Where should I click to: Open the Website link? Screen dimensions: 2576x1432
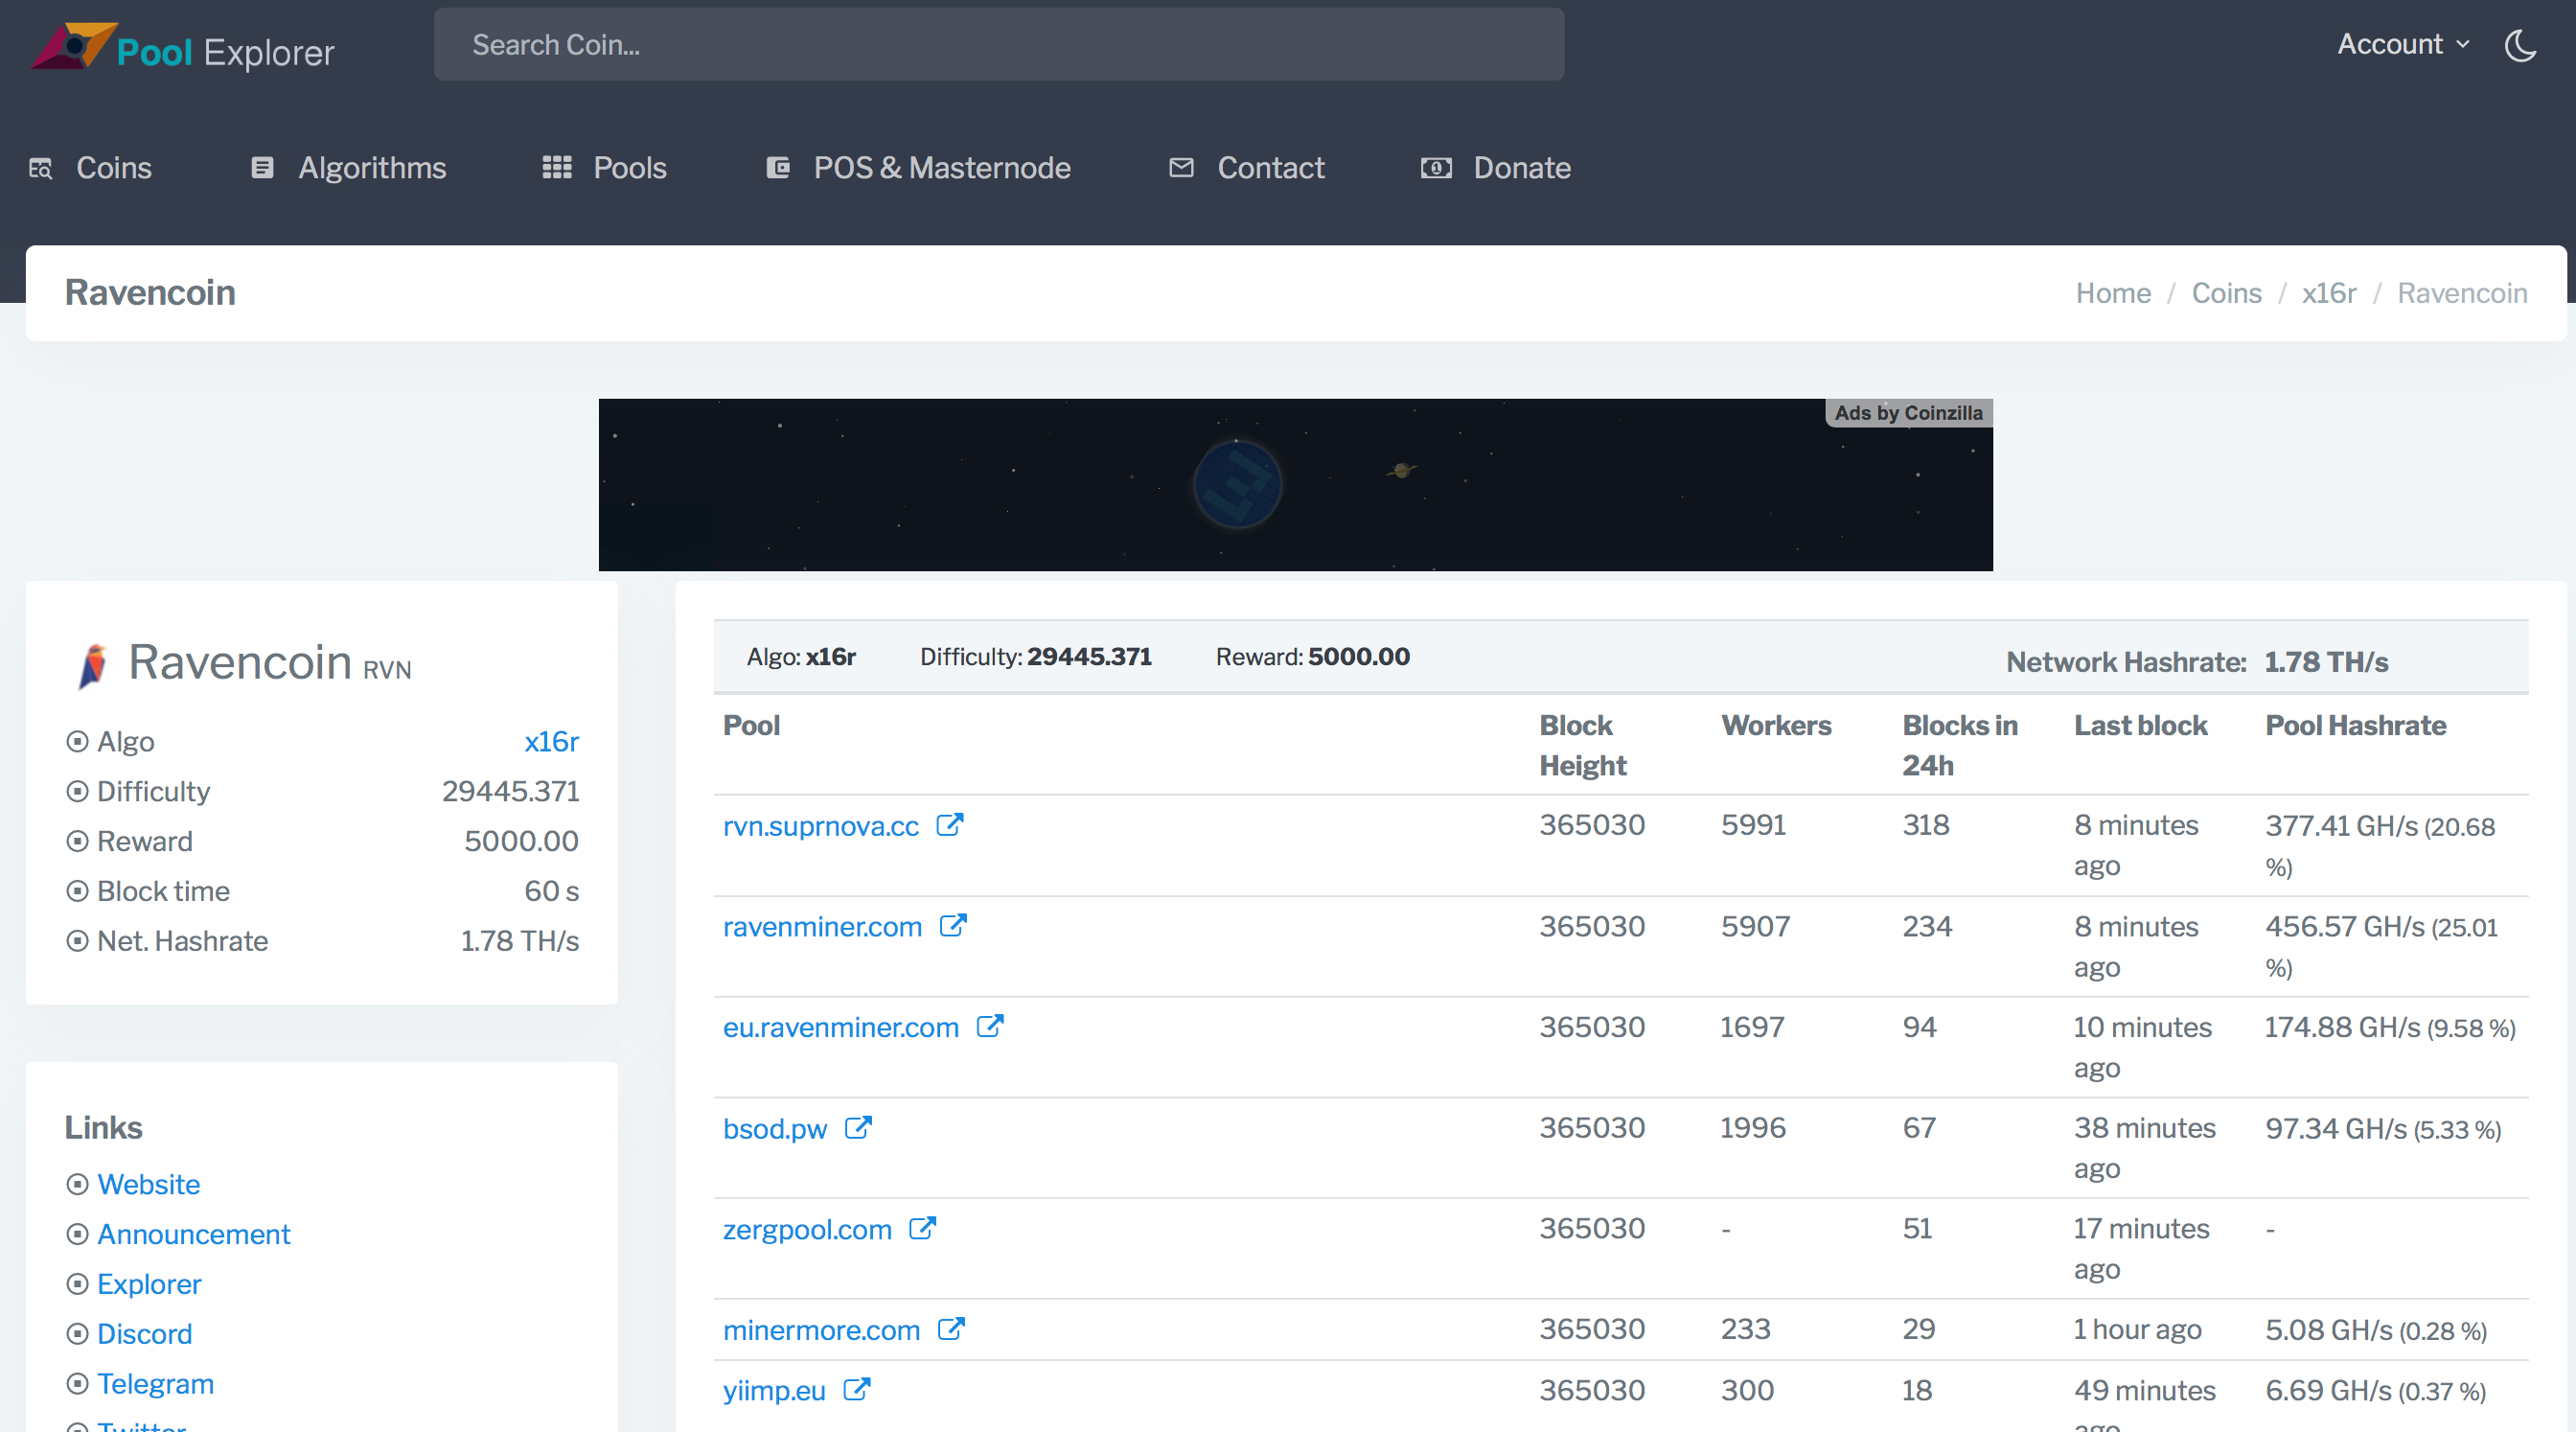point(148,1184)
